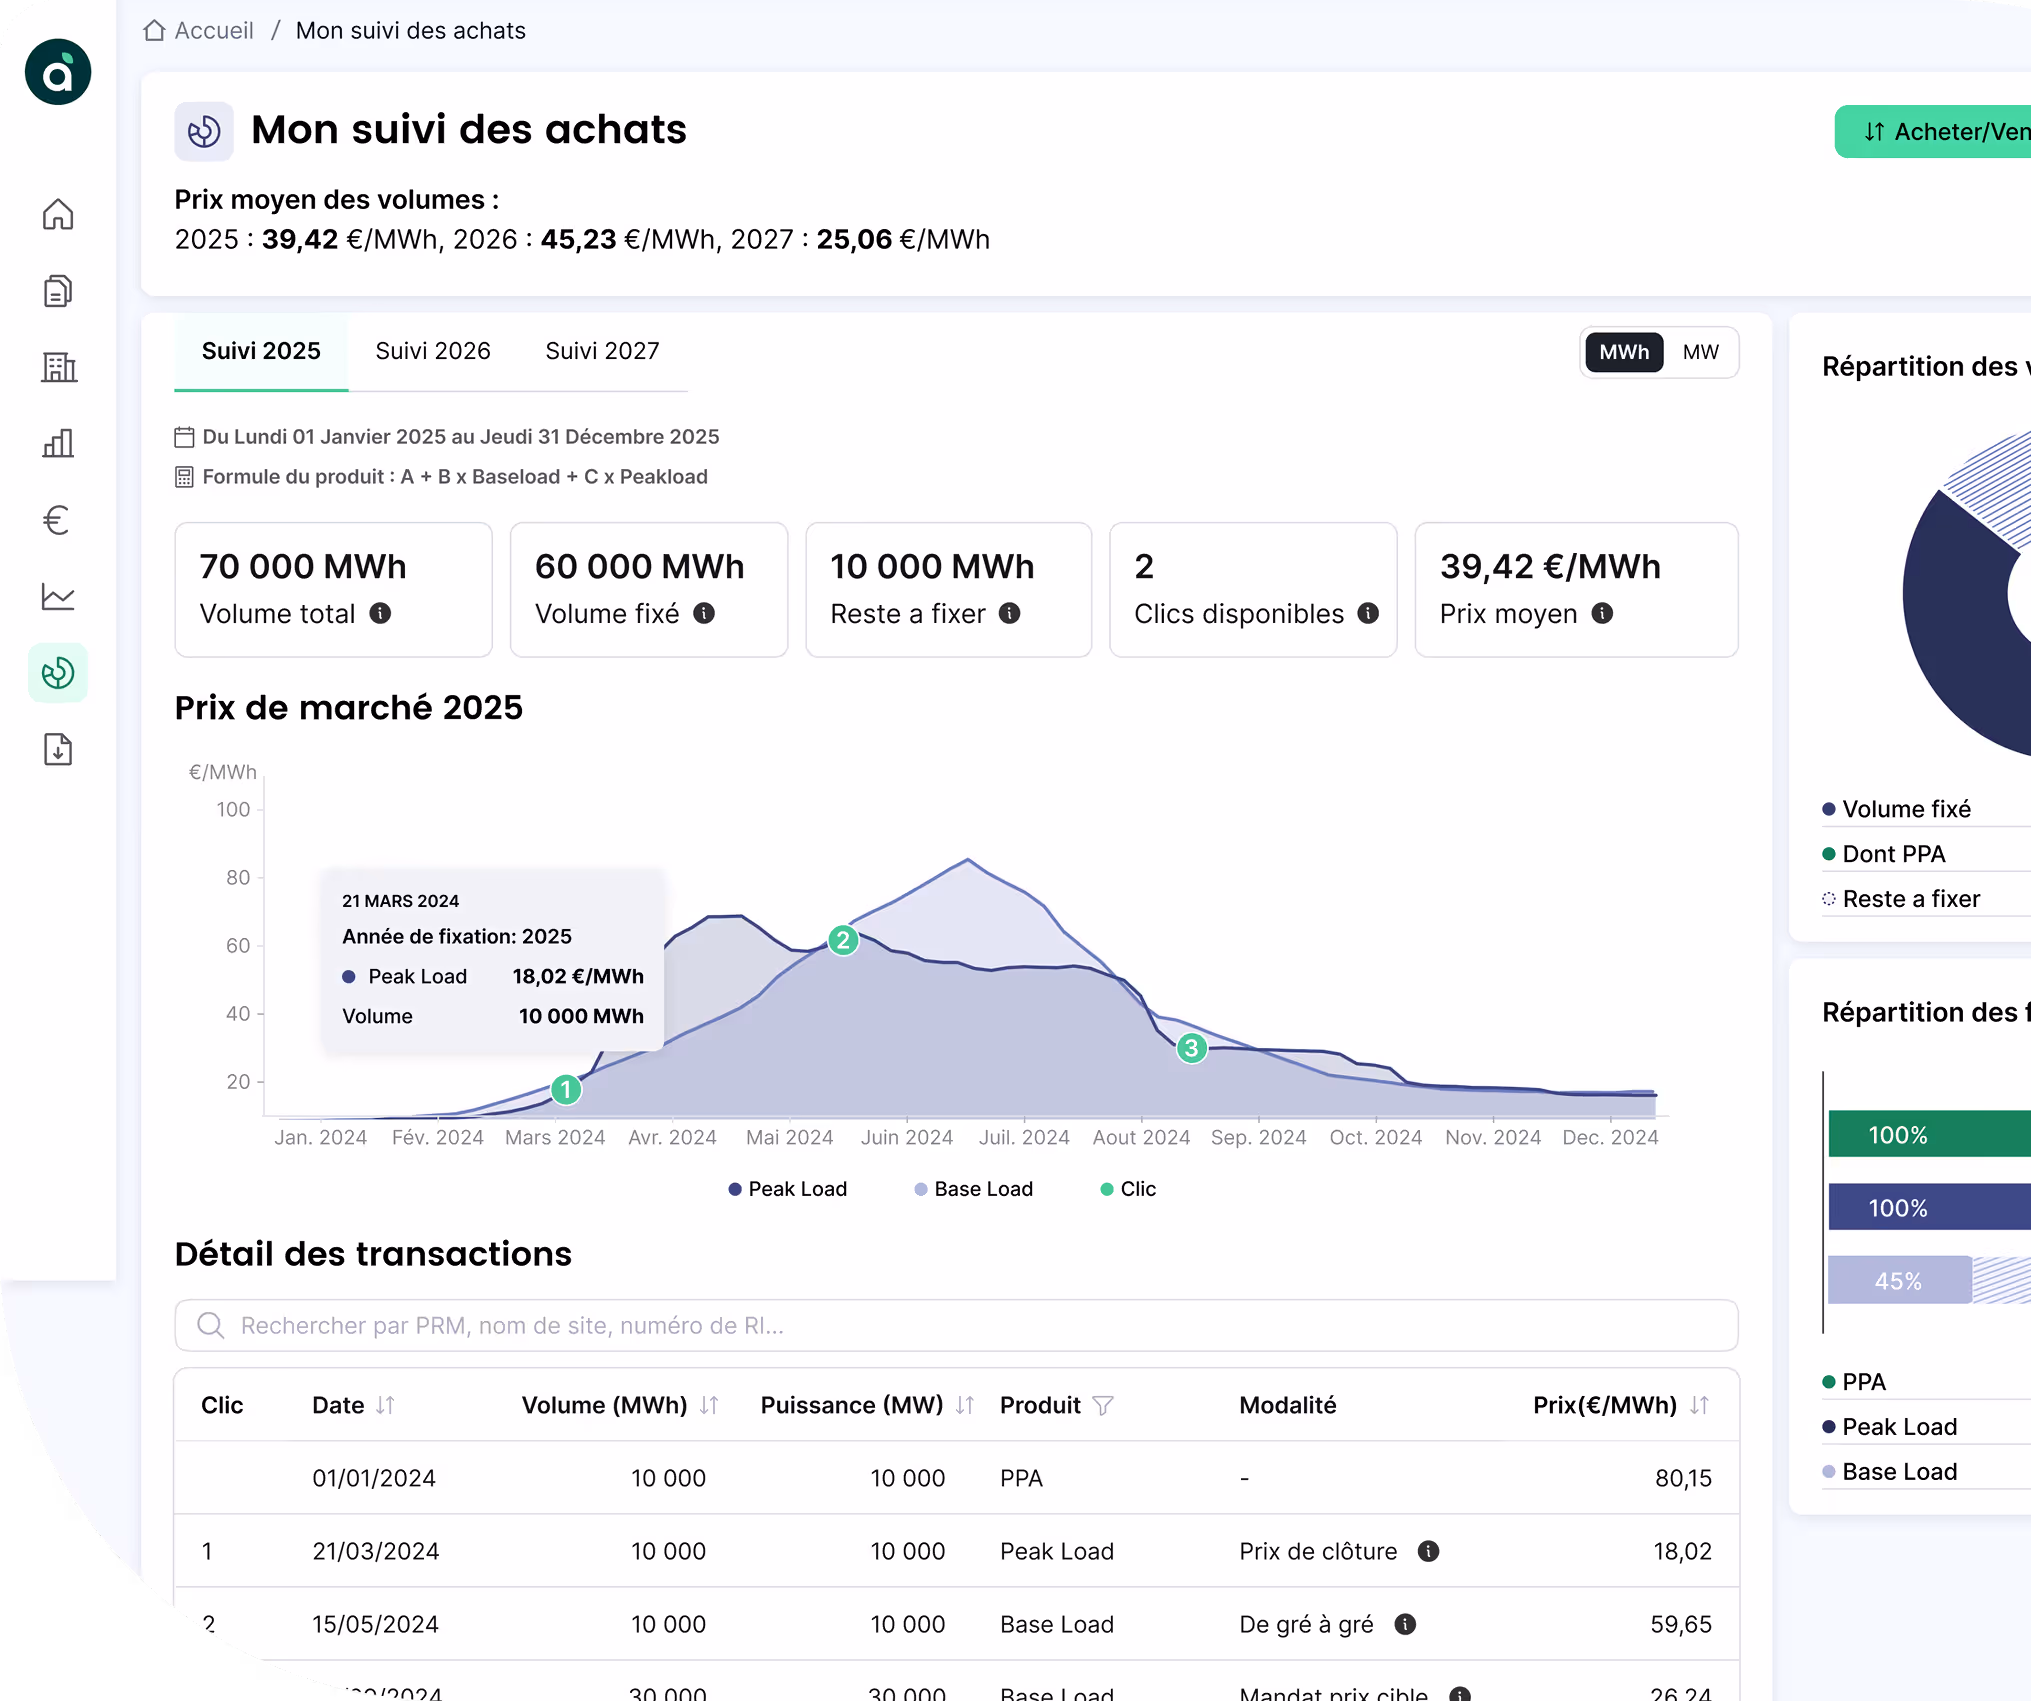Open the euro billing sidebar icon
This screenshot has width=2031, height=1701.
(58, 520)
